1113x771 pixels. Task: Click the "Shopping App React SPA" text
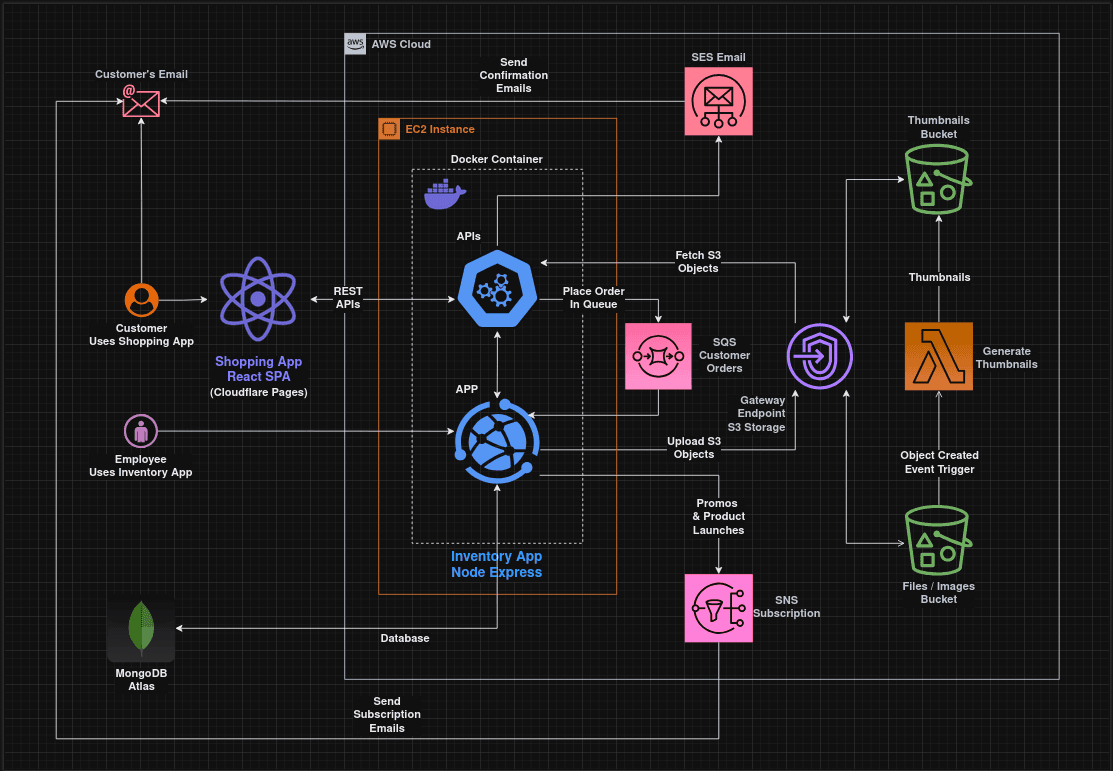tap(258, 369)
